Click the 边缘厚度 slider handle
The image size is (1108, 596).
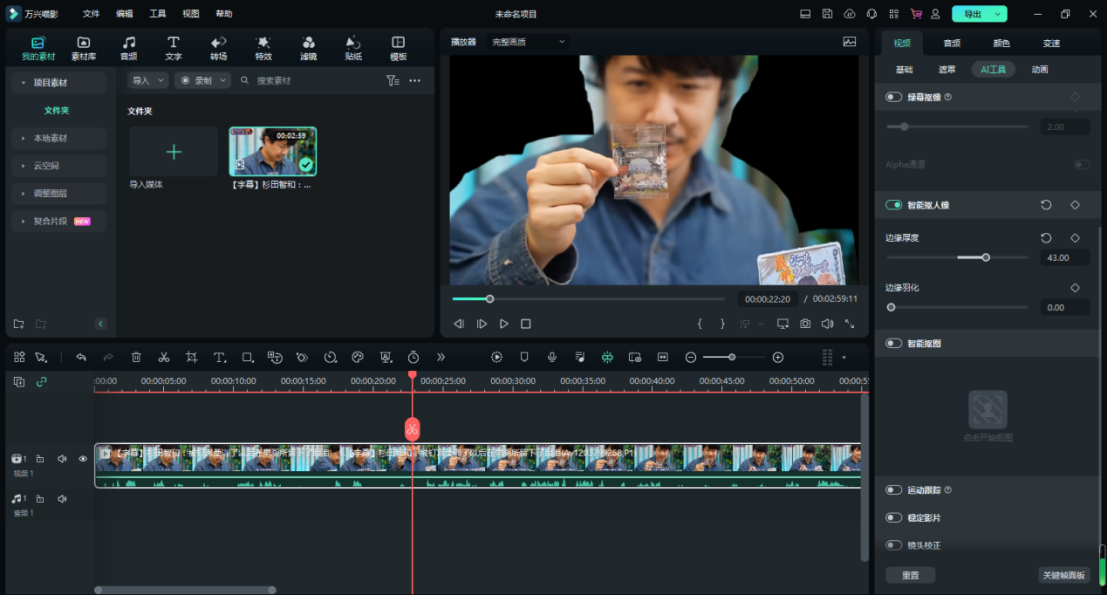click(x=985, y=257)
